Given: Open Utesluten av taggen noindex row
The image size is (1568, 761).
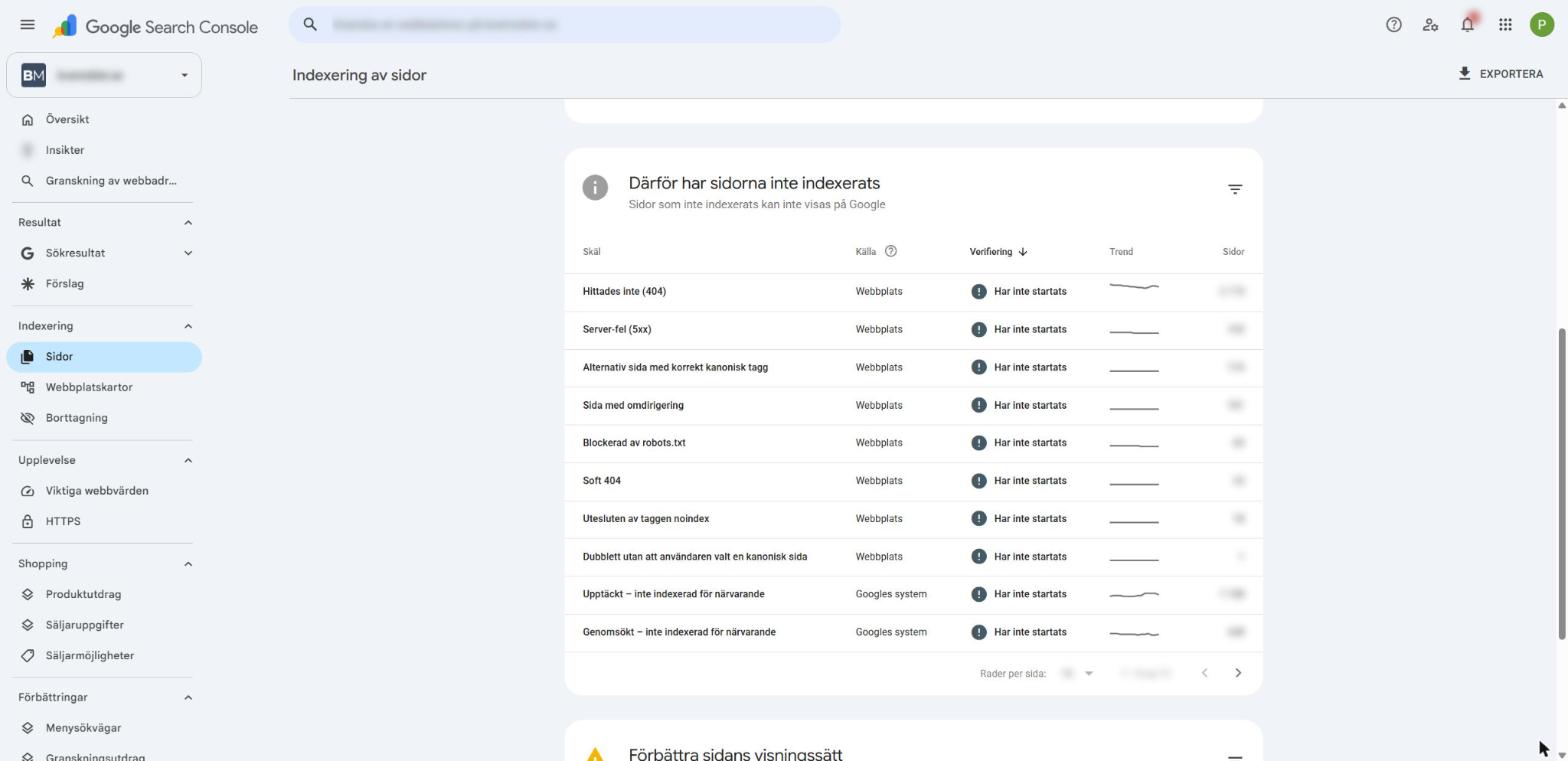Looking at the screenshot, I should click(x=914, y=519).
